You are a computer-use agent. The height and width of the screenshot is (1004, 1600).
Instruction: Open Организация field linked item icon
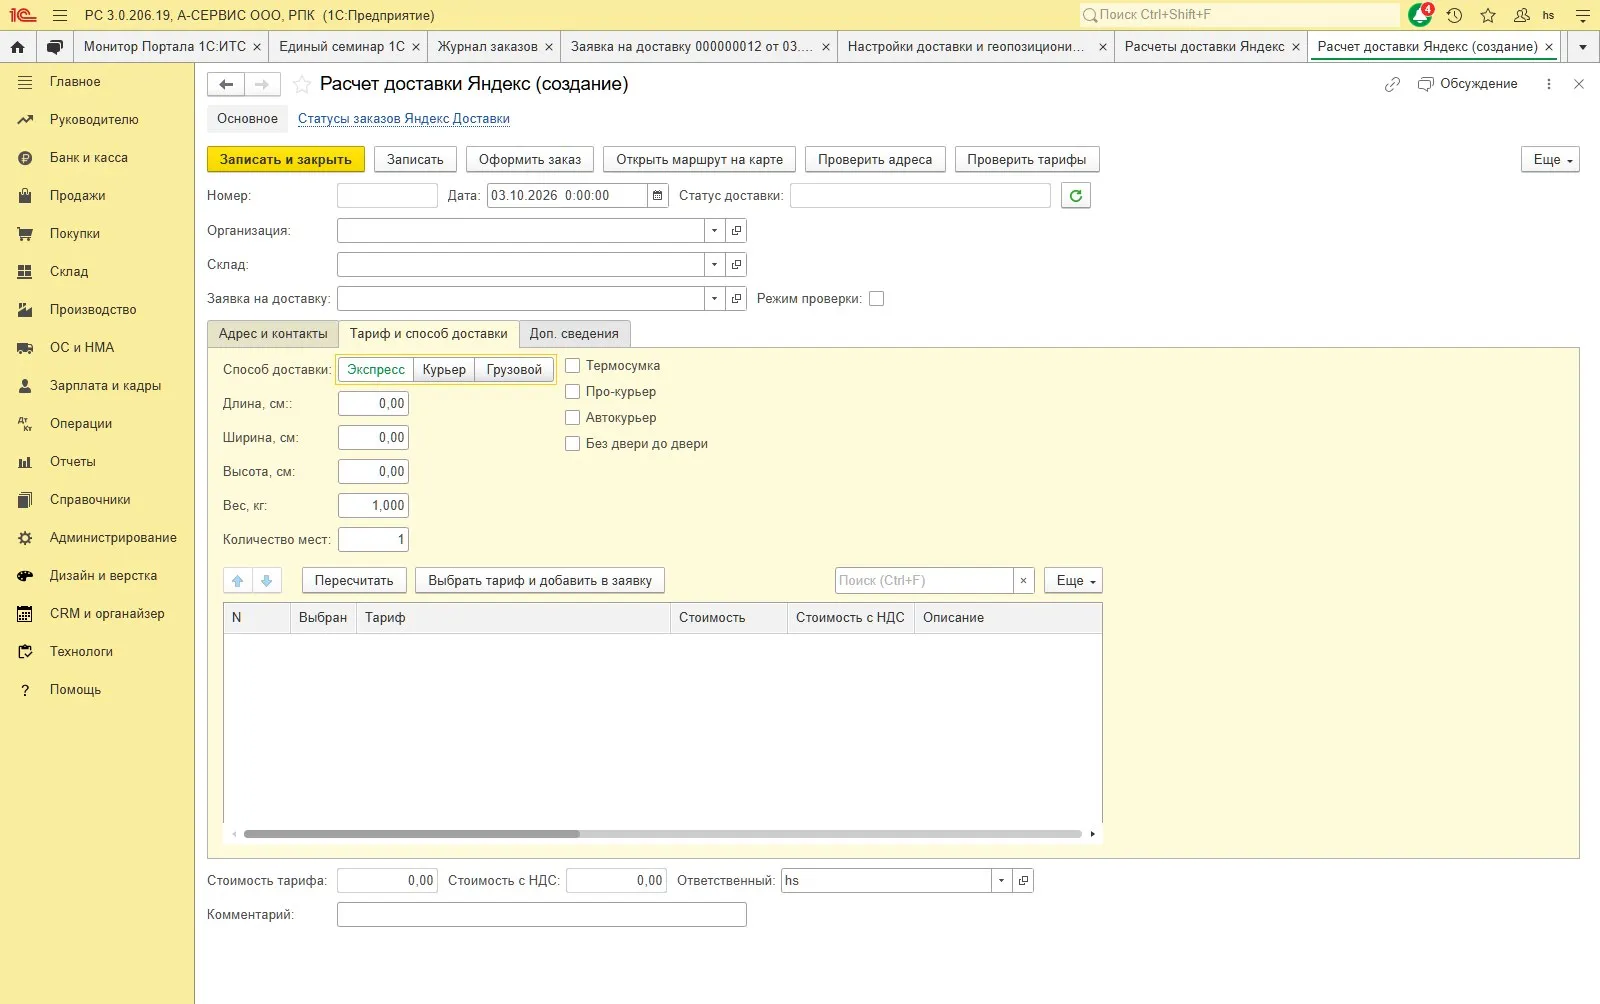[736, 231]
